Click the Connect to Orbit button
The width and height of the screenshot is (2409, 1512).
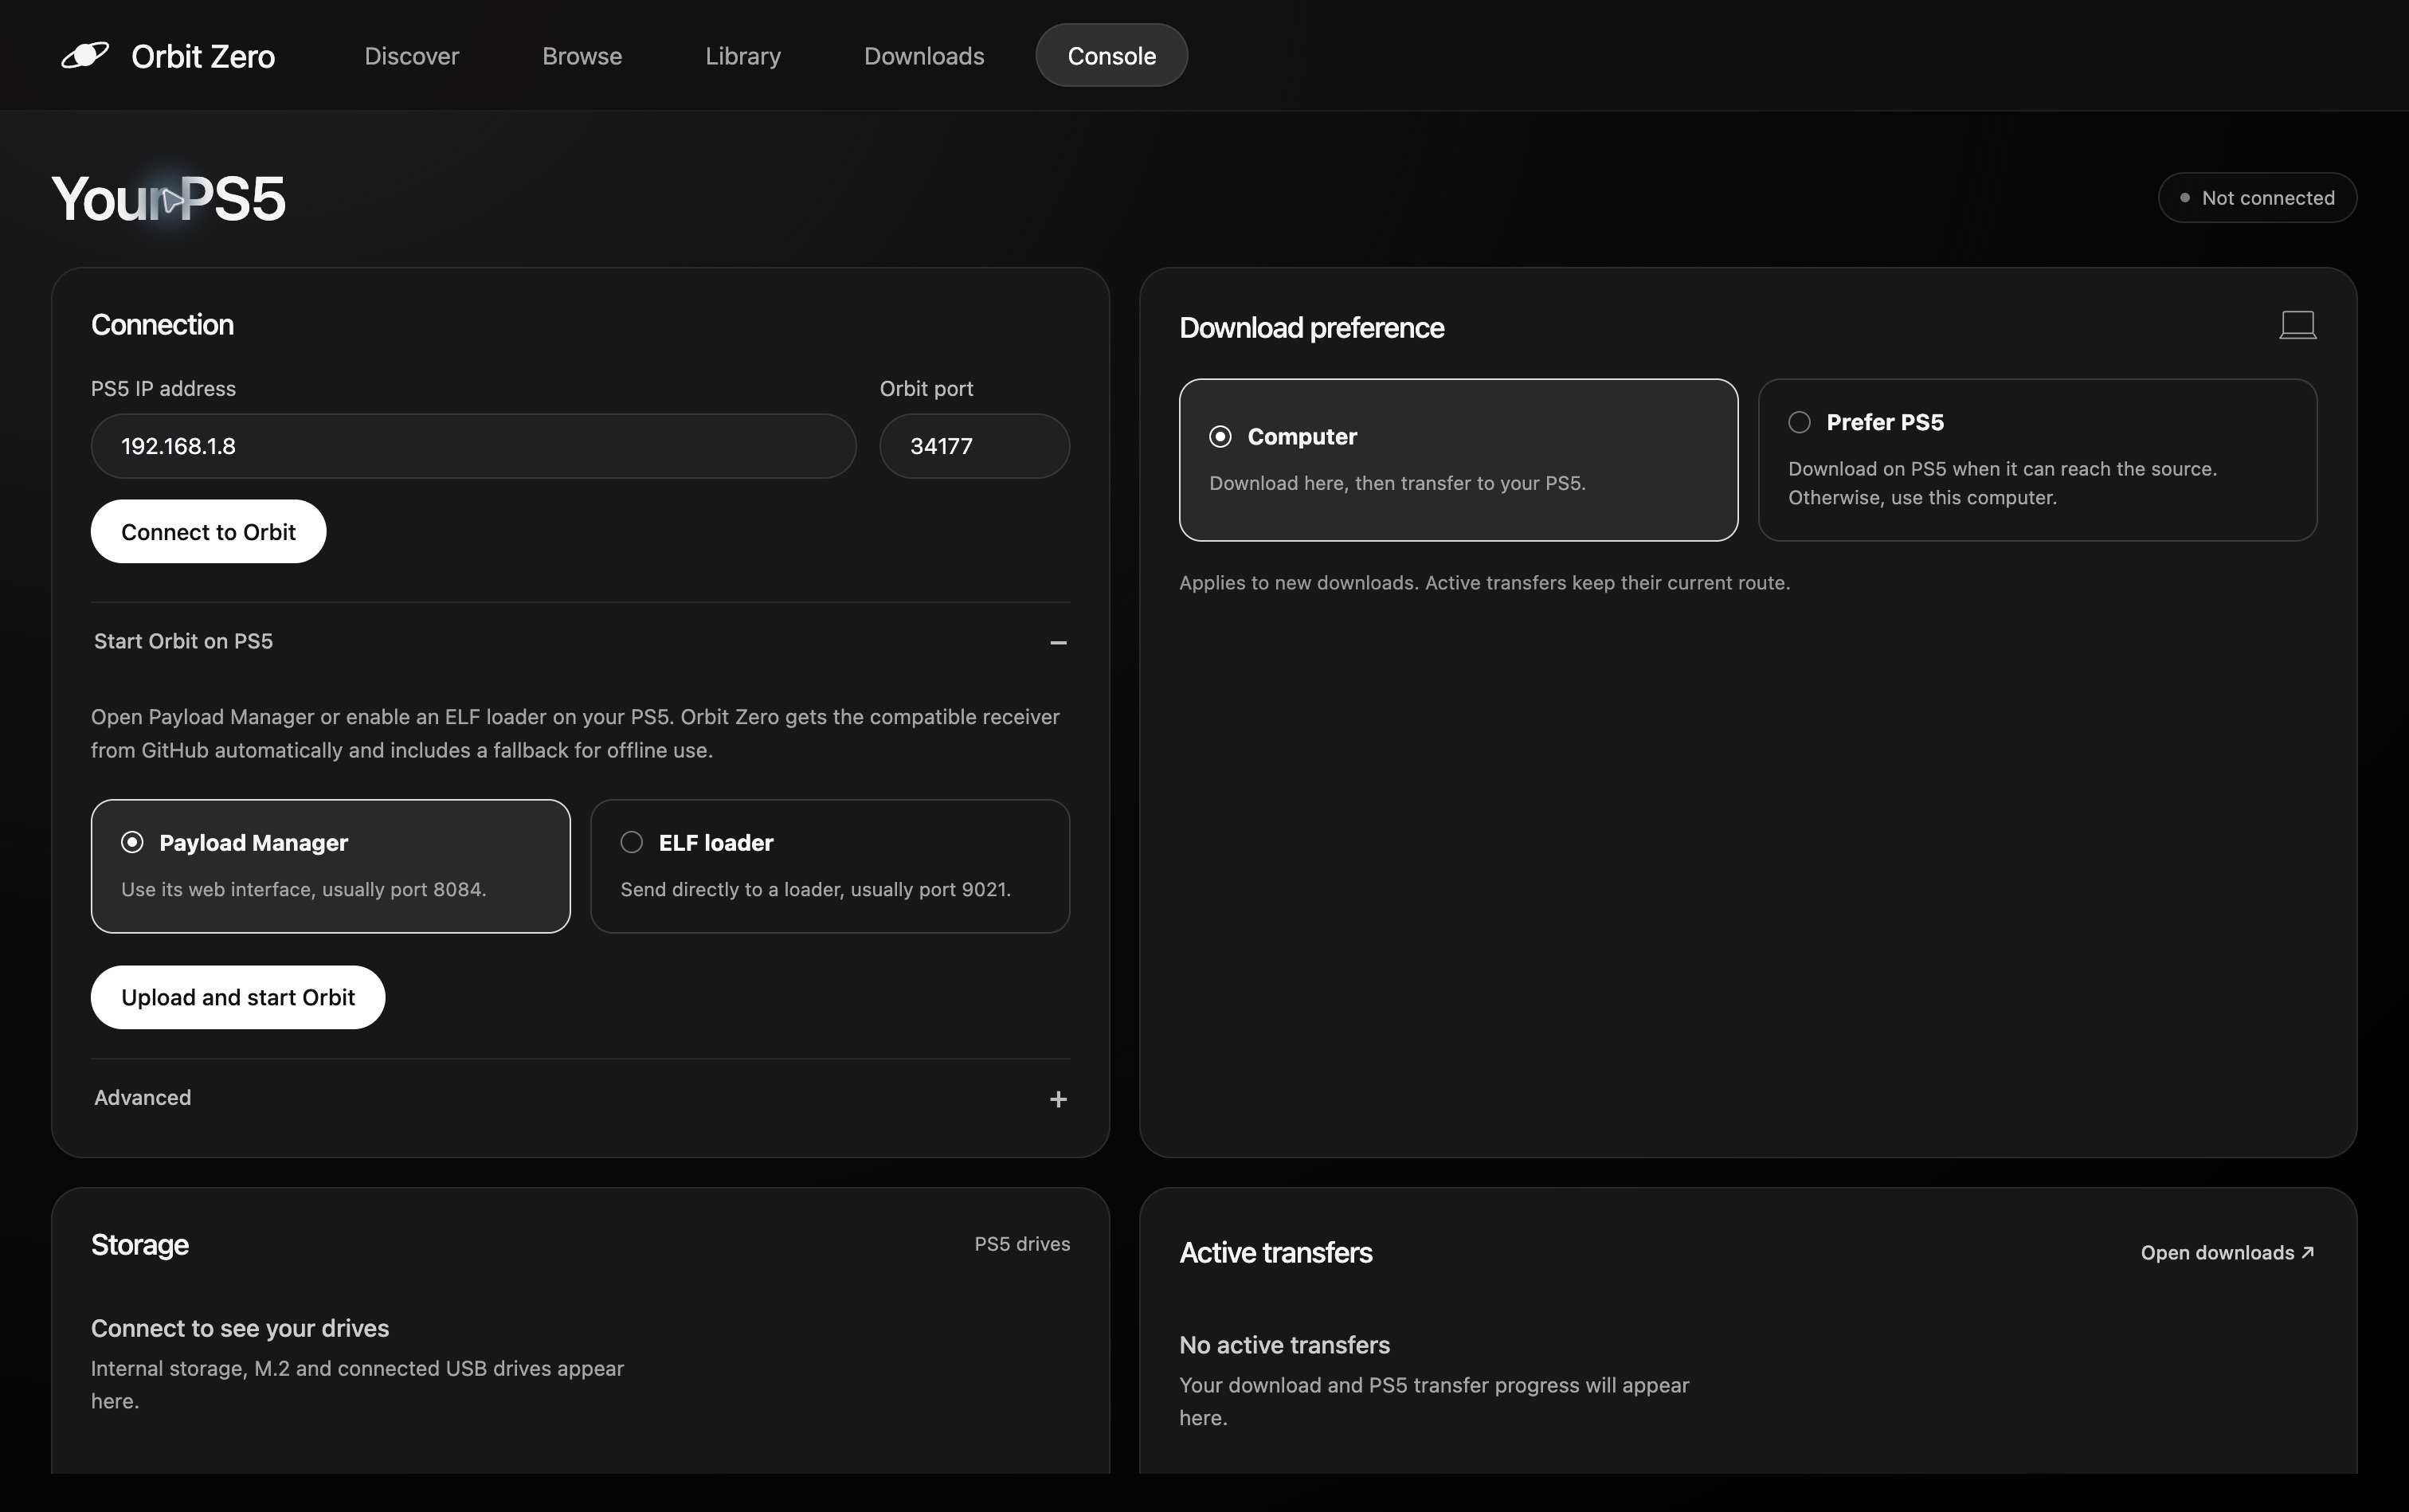[208, 532]
